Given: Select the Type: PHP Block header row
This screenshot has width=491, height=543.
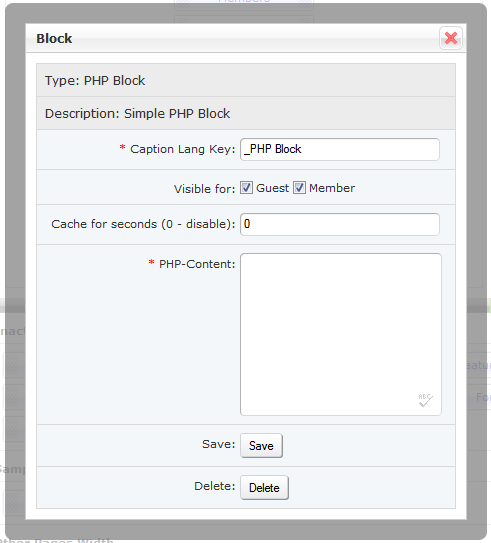Looking at the screenshot, I should pos(246,80).
